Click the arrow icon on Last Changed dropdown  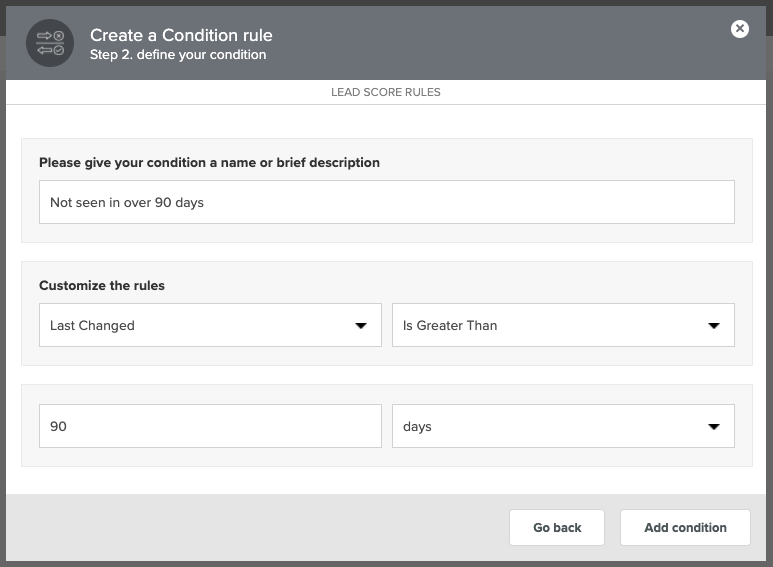click(x=361, y=325)
